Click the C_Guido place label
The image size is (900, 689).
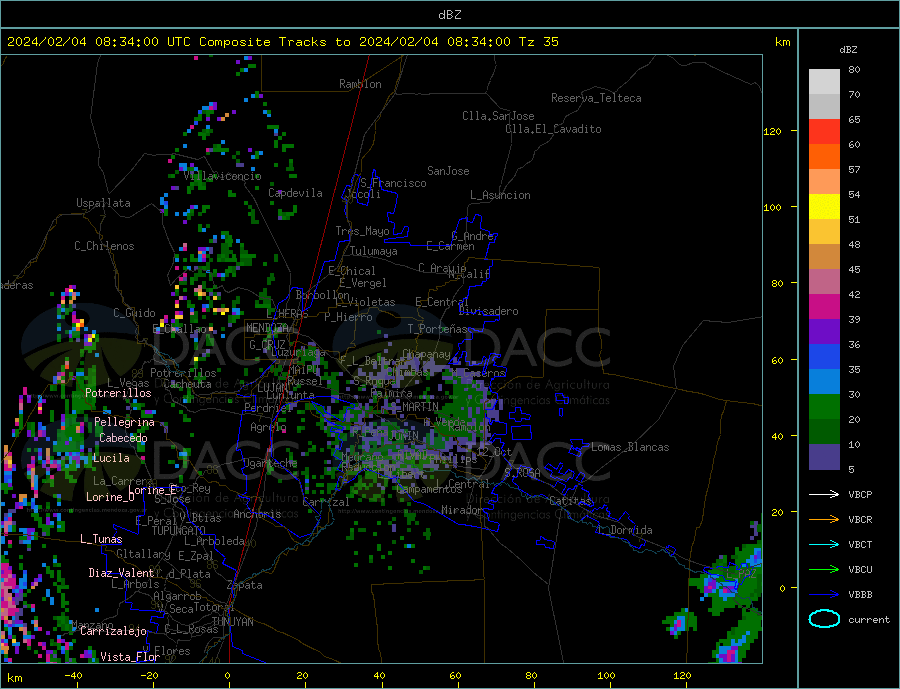click(x=134, y=313)
